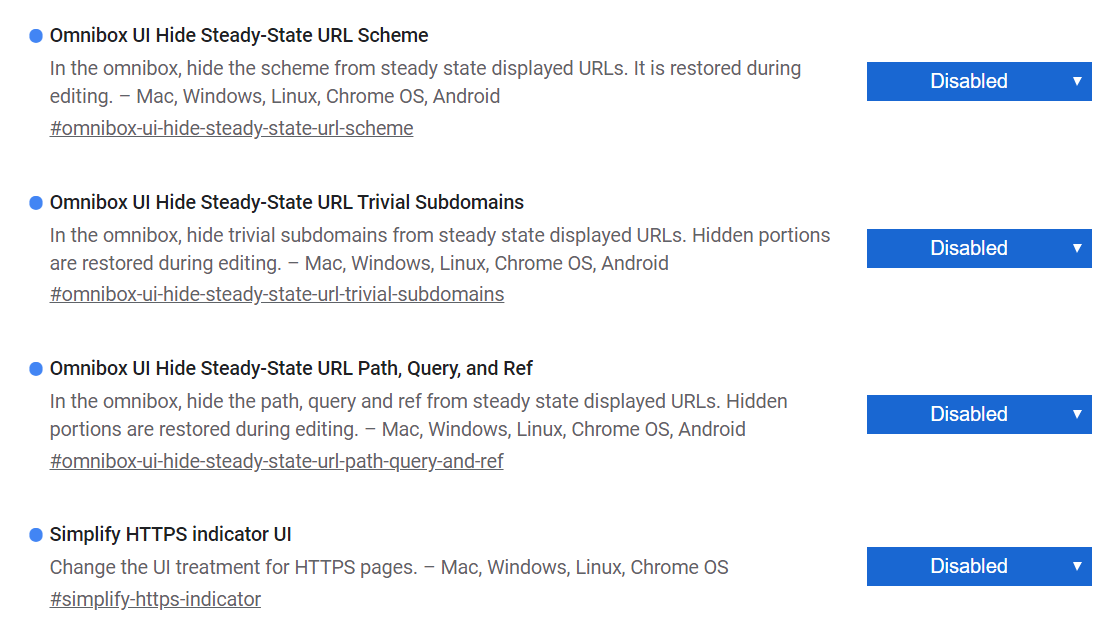
Task: Select the "Omnibox UI Hide Steady-State URL Scheme" title
Action: 239,35
